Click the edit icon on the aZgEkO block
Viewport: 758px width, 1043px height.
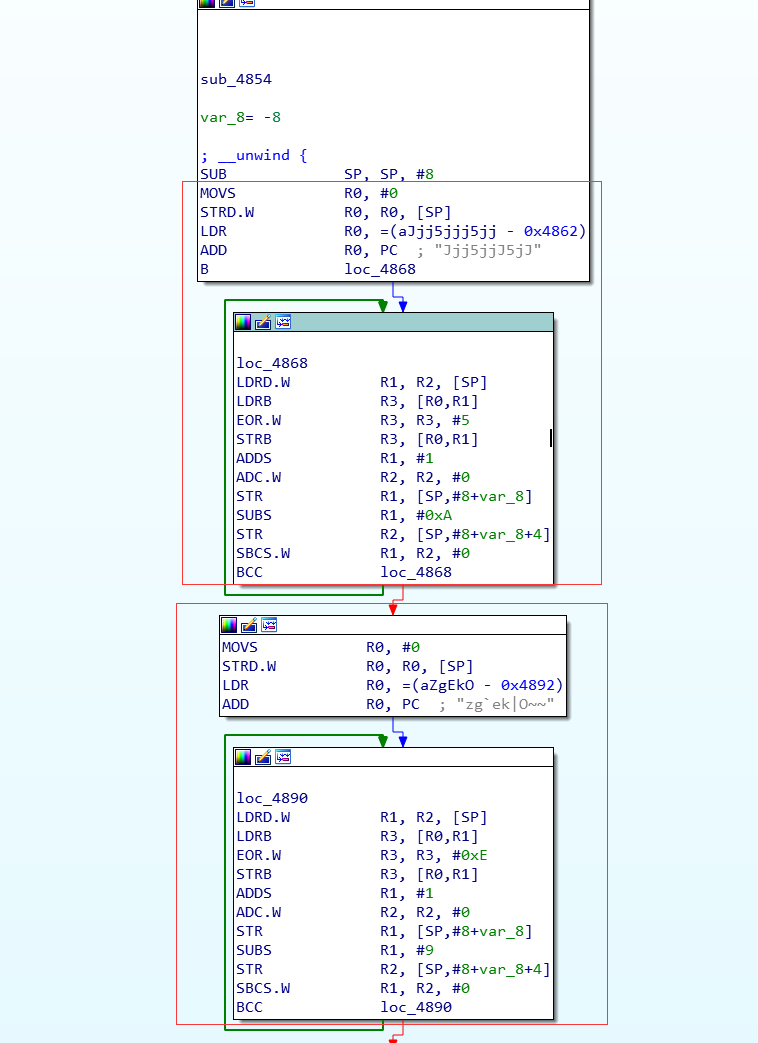[249, 625]
